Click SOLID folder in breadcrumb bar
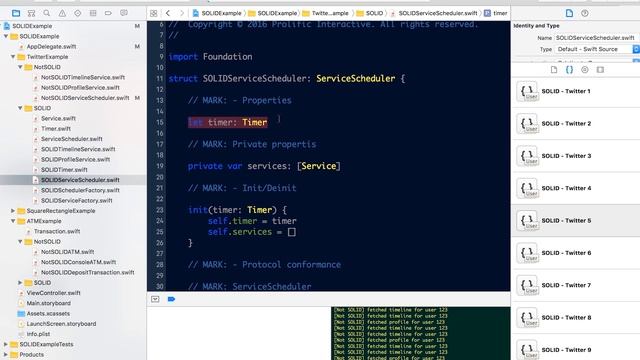The height and width of the screenshot is (360, 640). tap(370, 13)
